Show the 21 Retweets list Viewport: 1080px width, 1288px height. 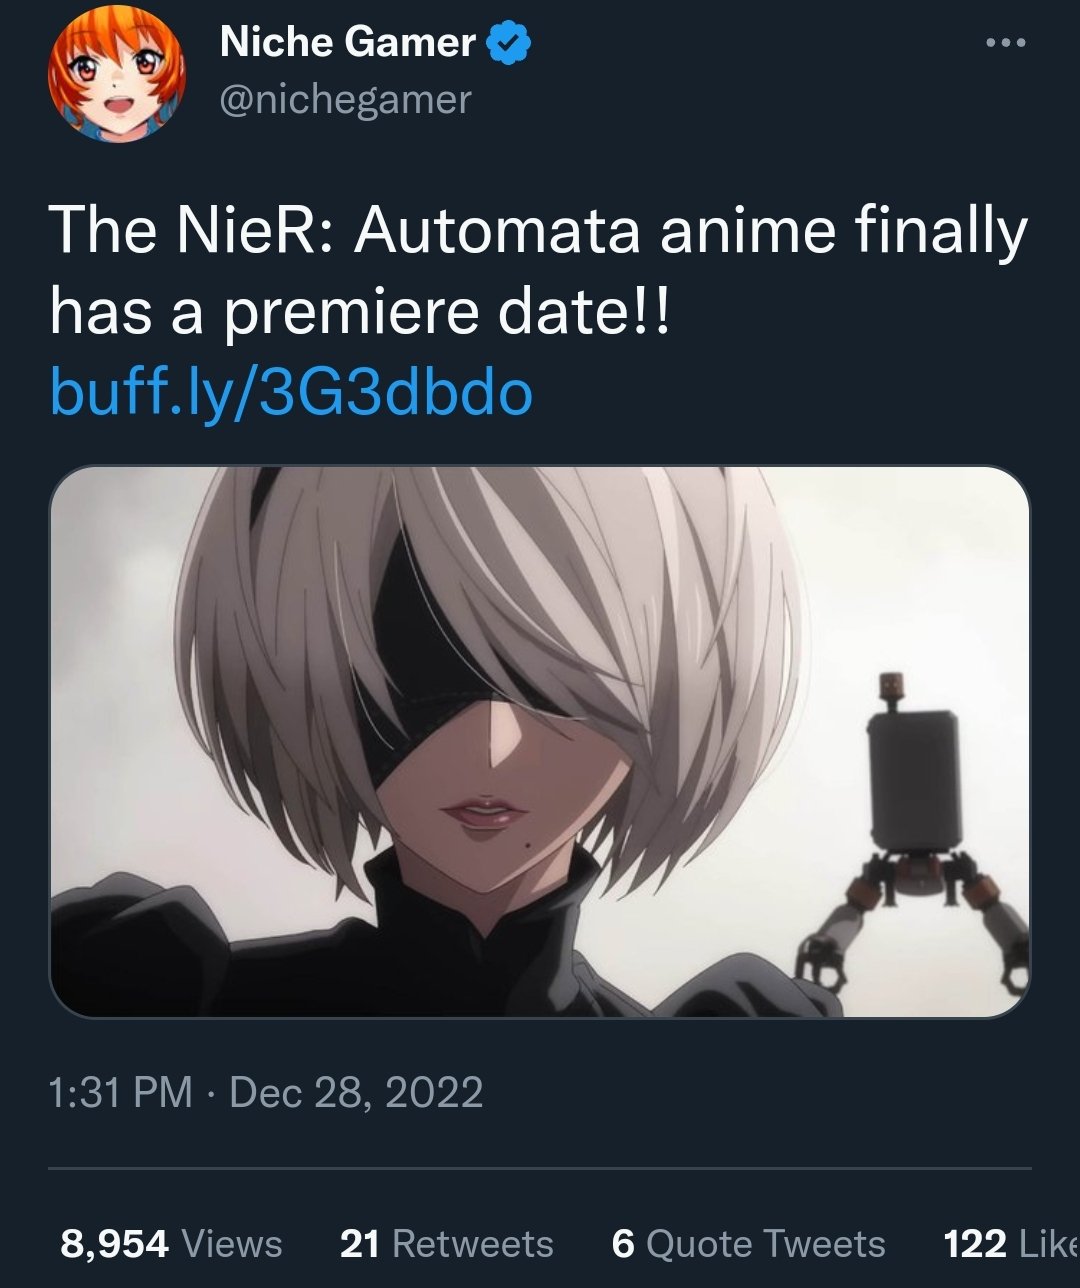[x=446, y=1244]
